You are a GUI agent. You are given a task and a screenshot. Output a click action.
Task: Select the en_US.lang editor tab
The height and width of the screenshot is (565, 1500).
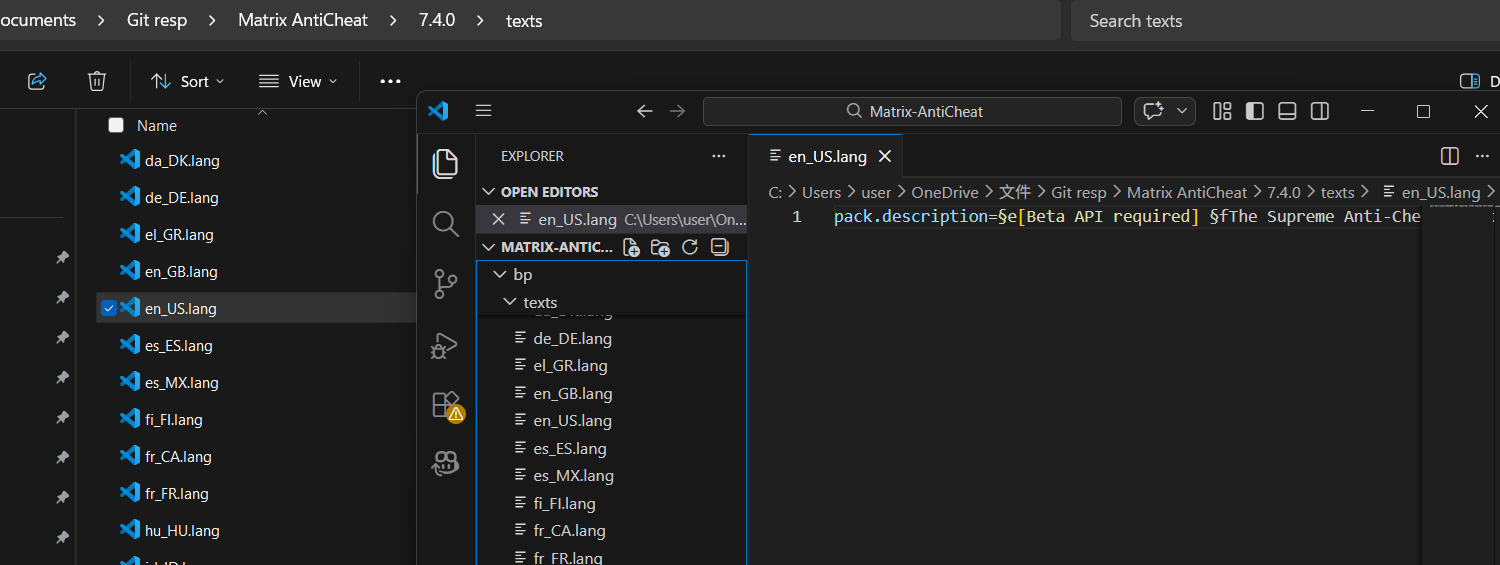point(826,156)
